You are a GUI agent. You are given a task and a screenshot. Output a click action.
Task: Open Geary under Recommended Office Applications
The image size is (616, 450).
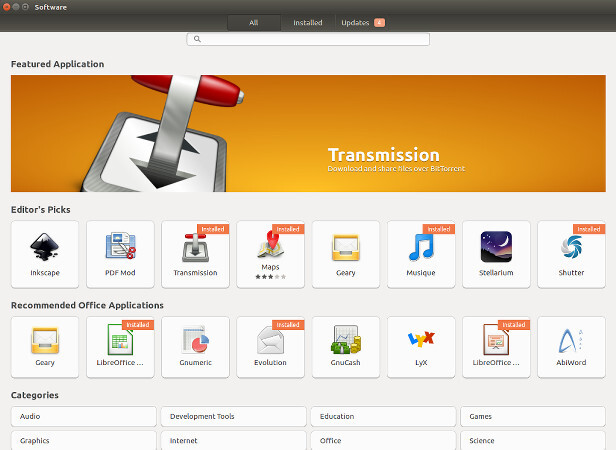tap(45, 347)
